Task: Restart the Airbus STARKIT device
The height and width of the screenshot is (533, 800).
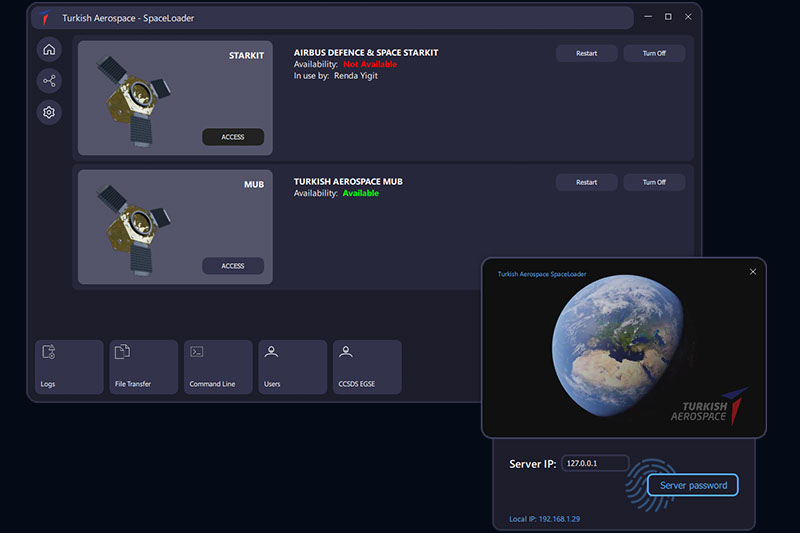Action: (x=586, y=53)
